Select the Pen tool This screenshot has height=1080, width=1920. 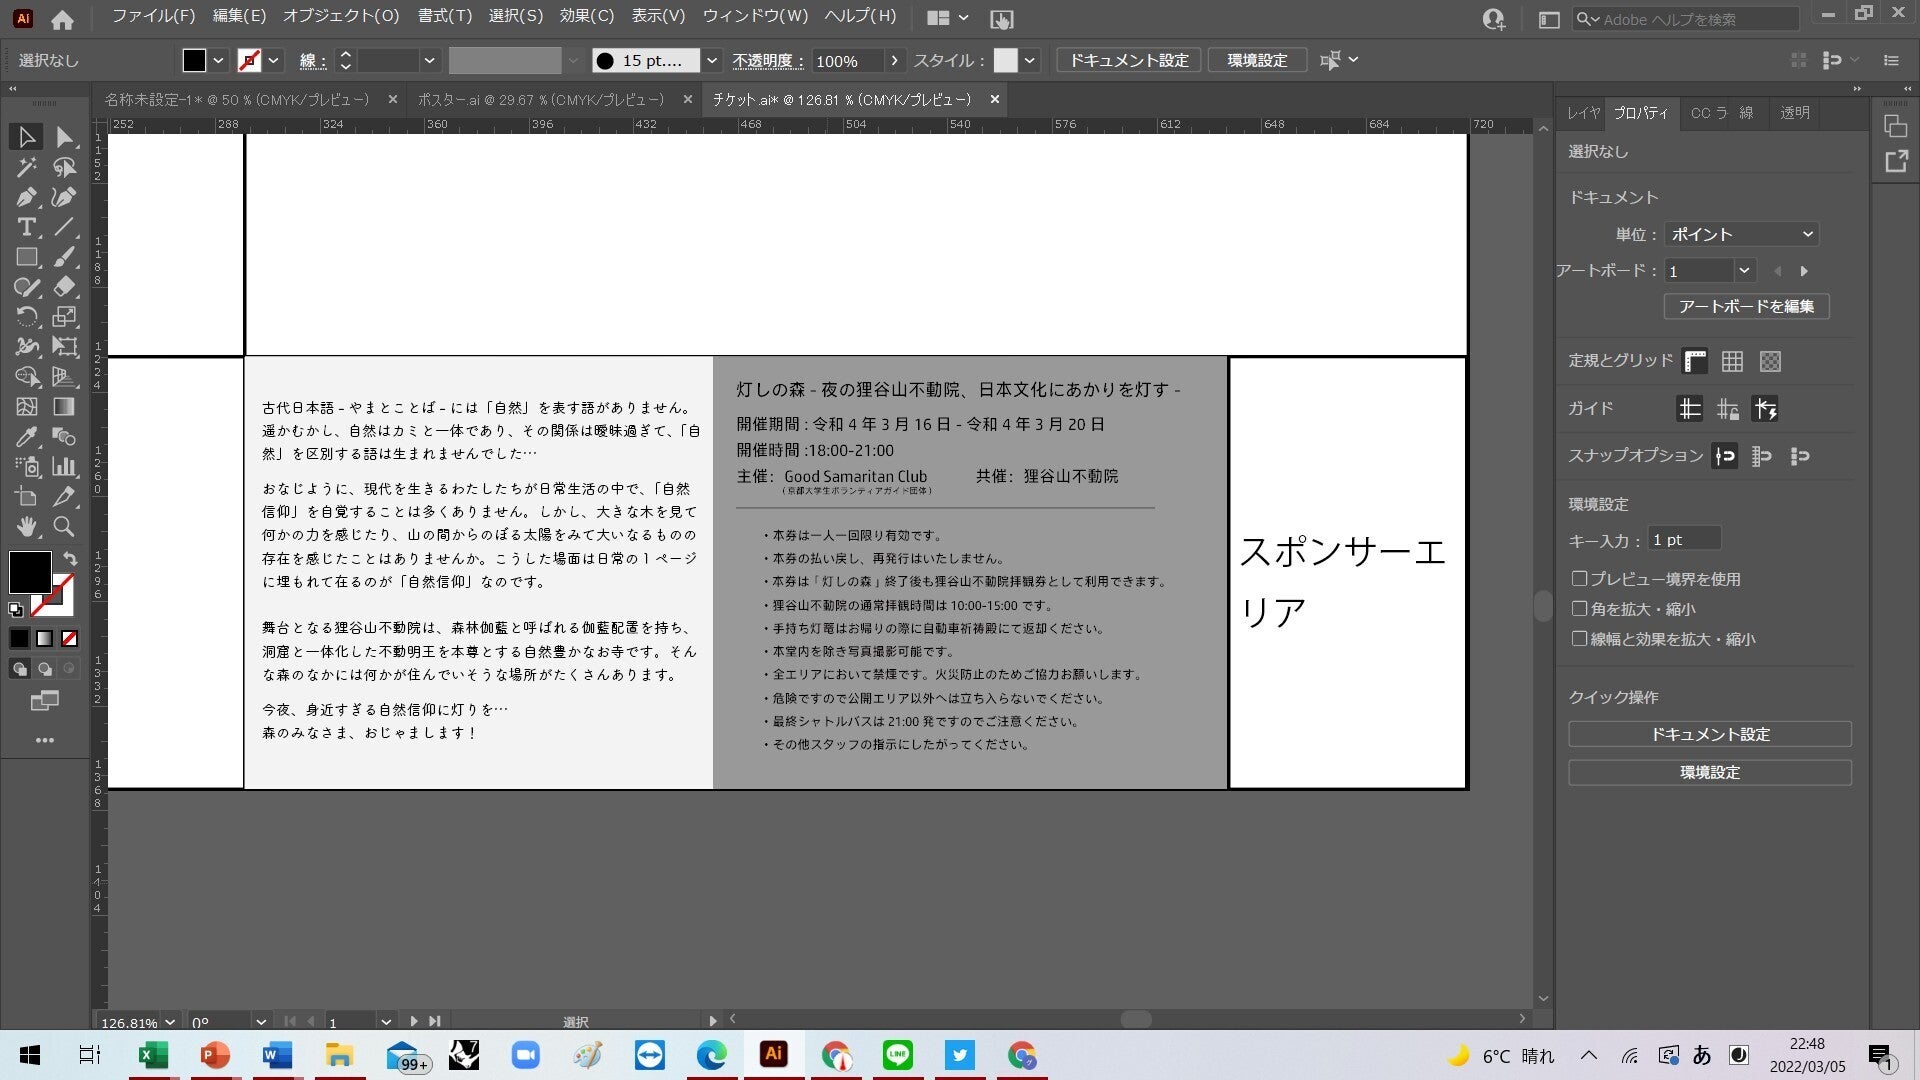26,197
